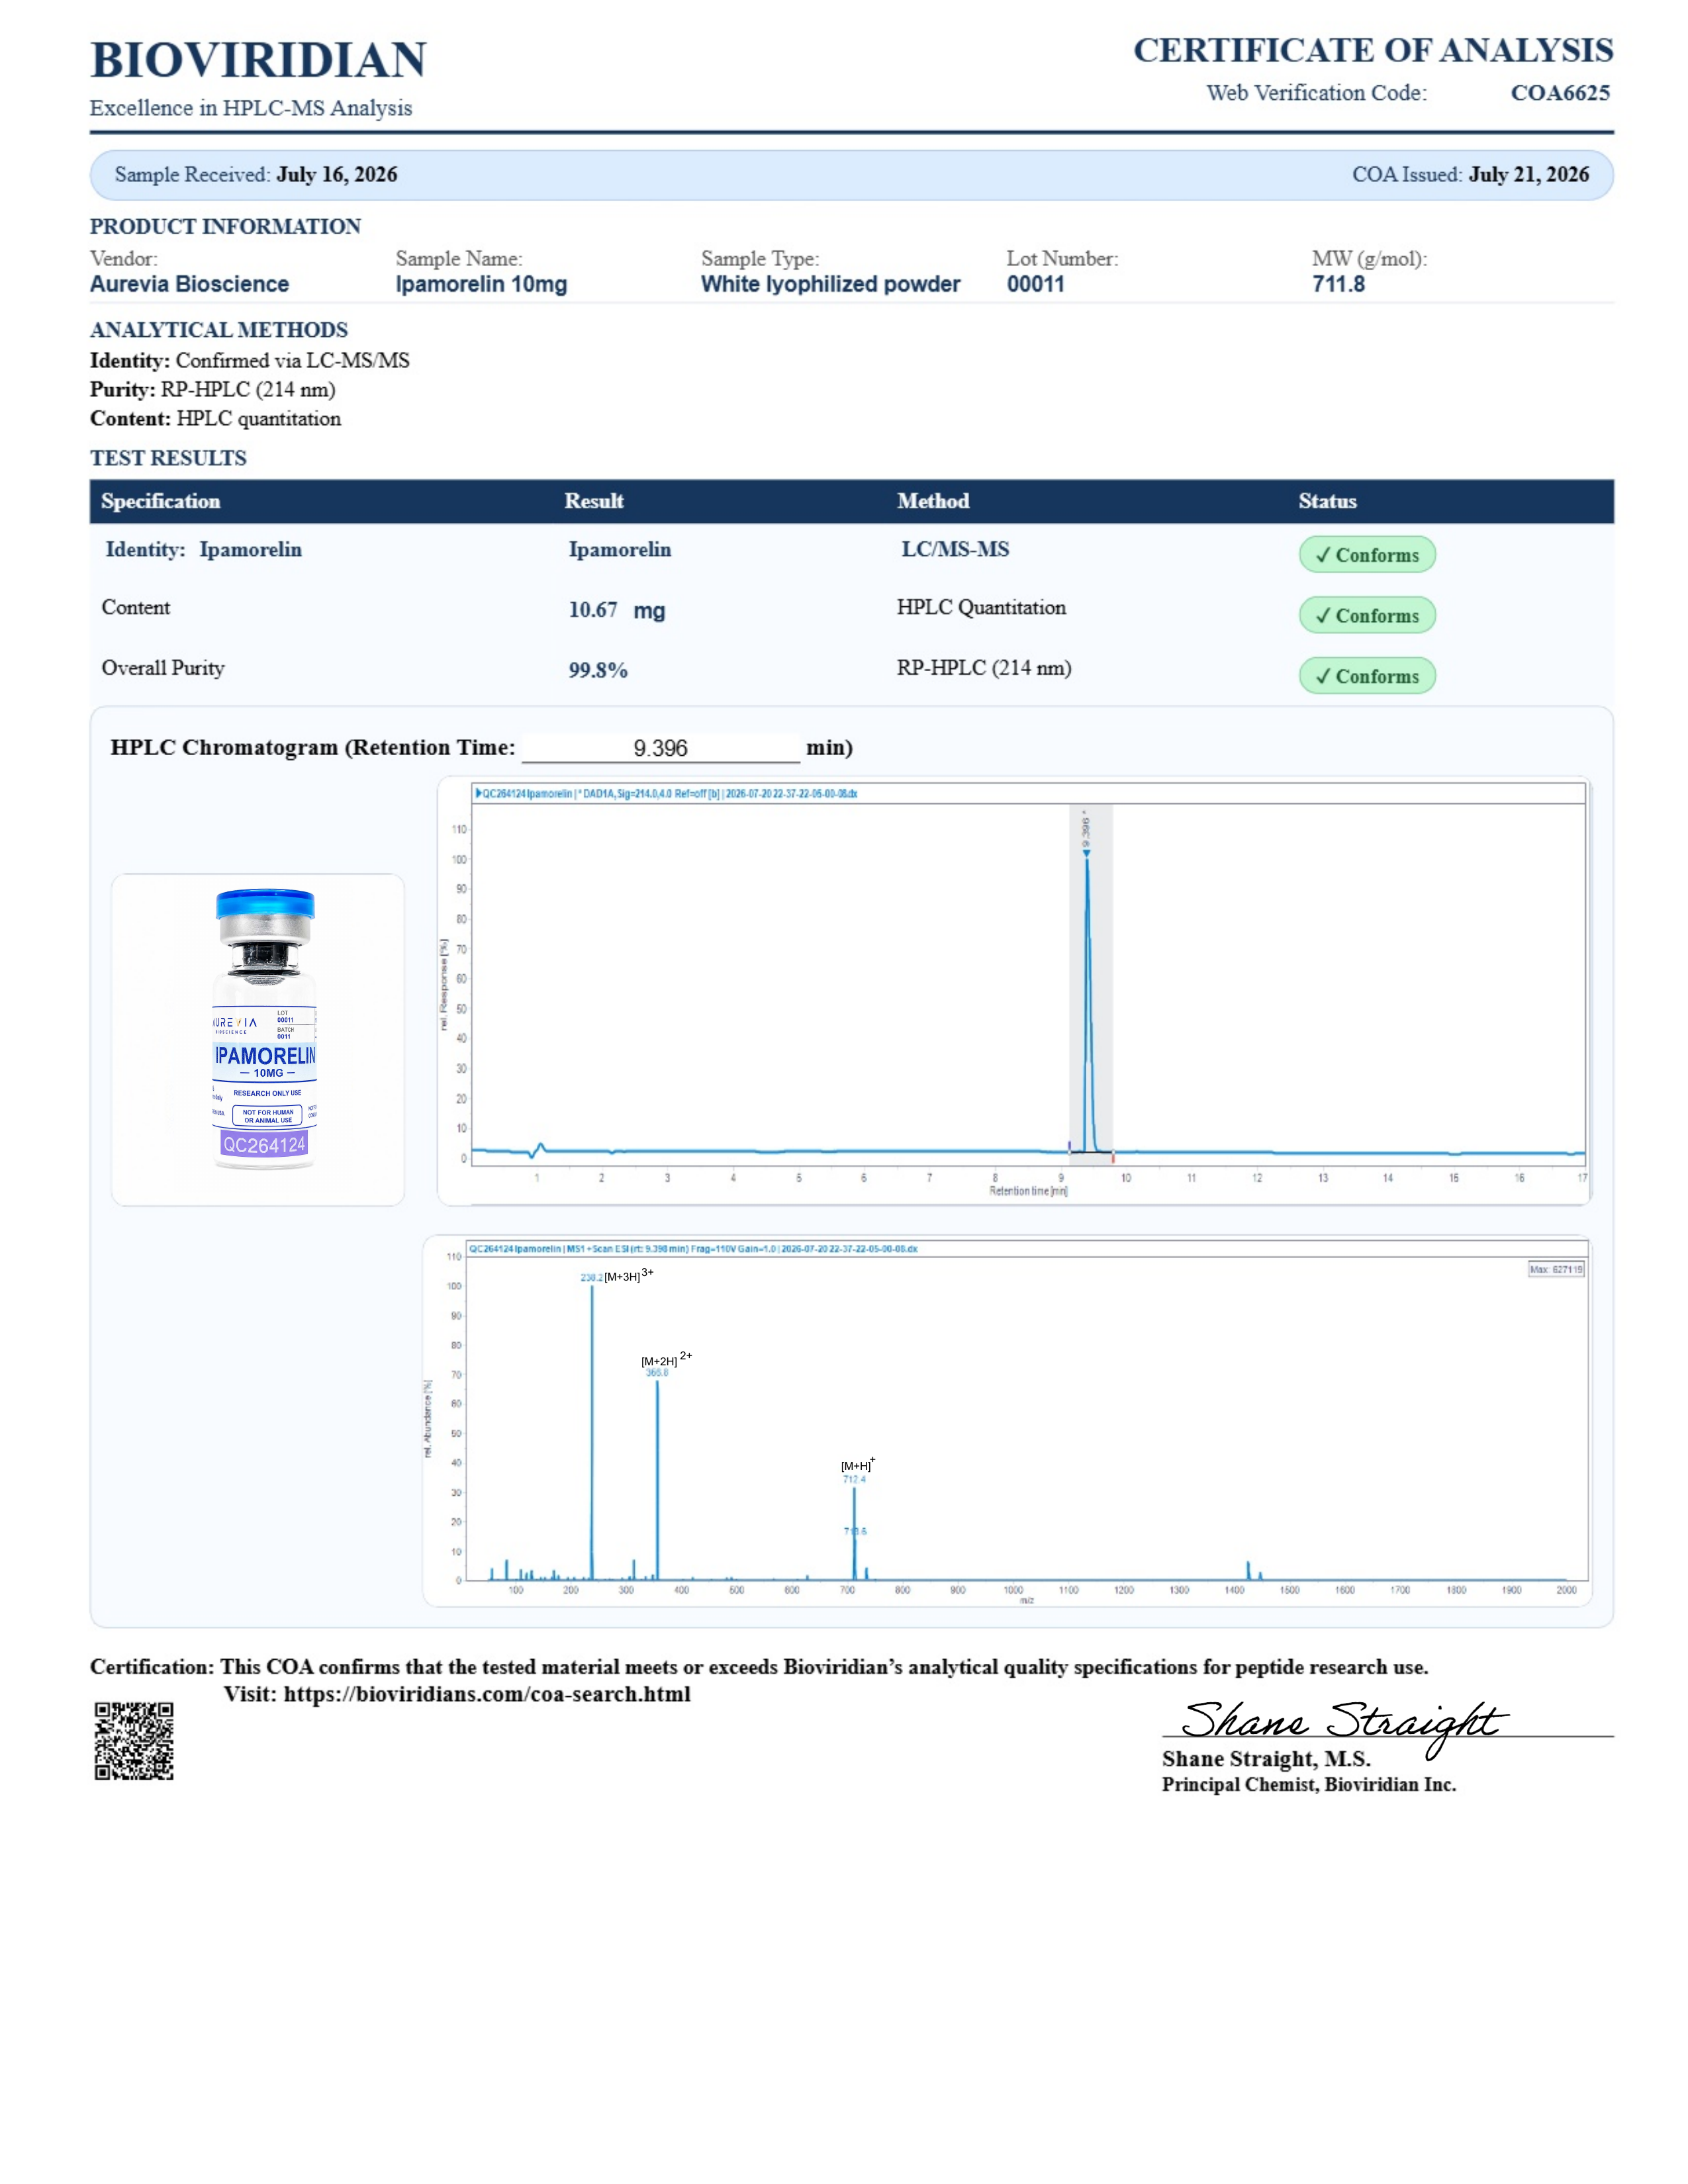Click the Max: 627119 box in the mass spectrum
This screenshot has width=1688, height=2184.
(x=1556, y=1270)
